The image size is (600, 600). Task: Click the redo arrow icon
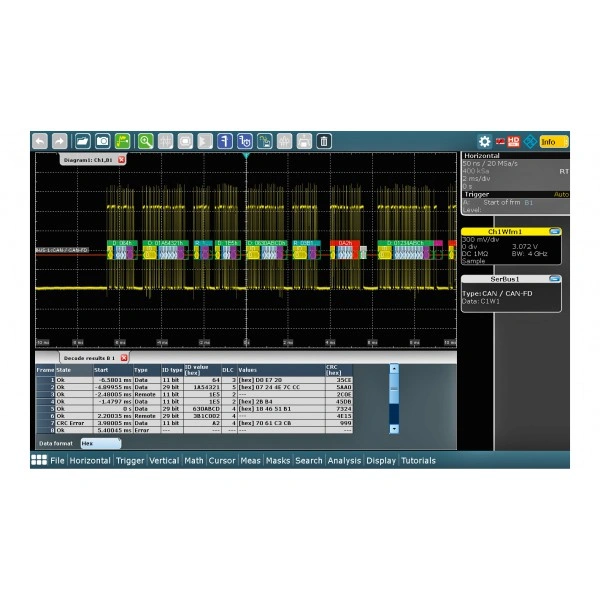[x=59, y=141]
